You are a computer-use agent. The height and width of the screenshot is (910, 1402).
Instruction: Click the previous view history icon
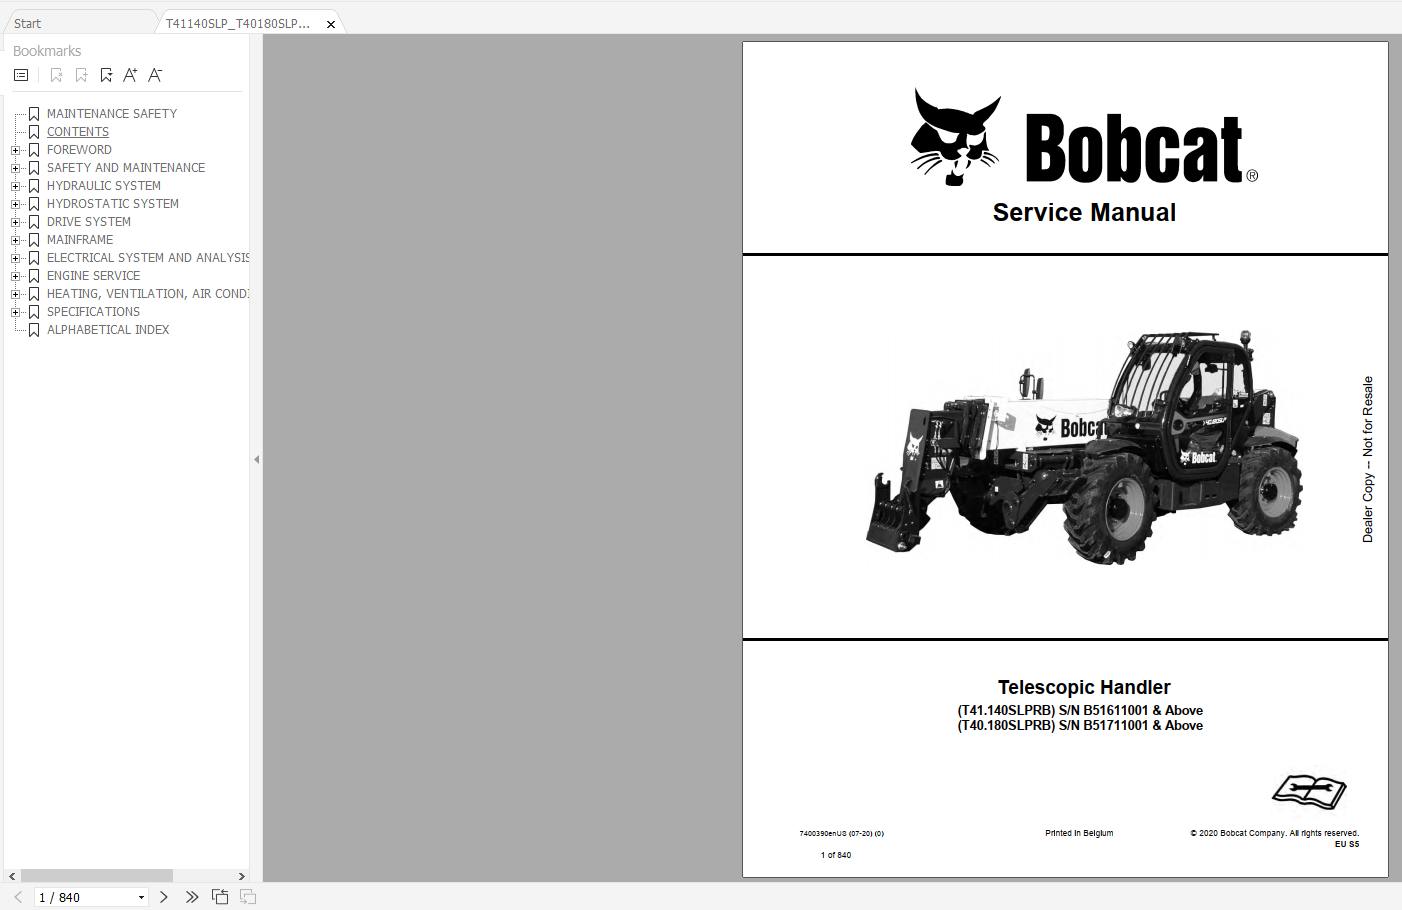point(219,896)
